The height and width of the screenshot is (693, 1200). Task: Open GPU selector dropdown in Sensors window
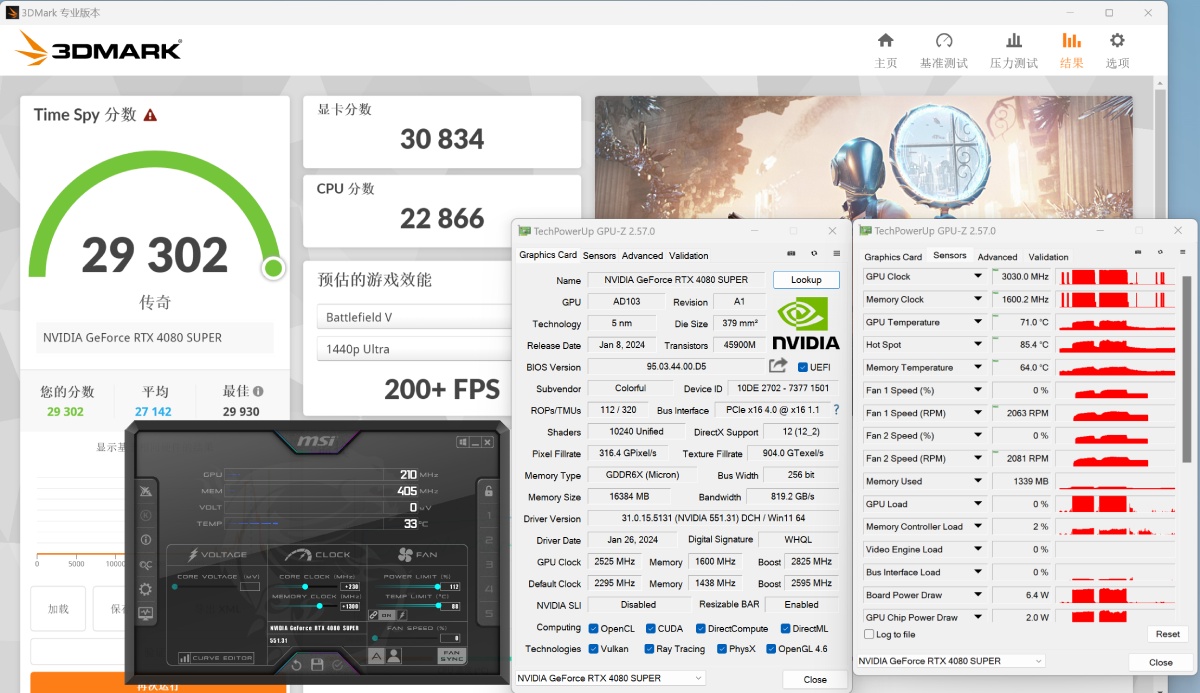950,661
